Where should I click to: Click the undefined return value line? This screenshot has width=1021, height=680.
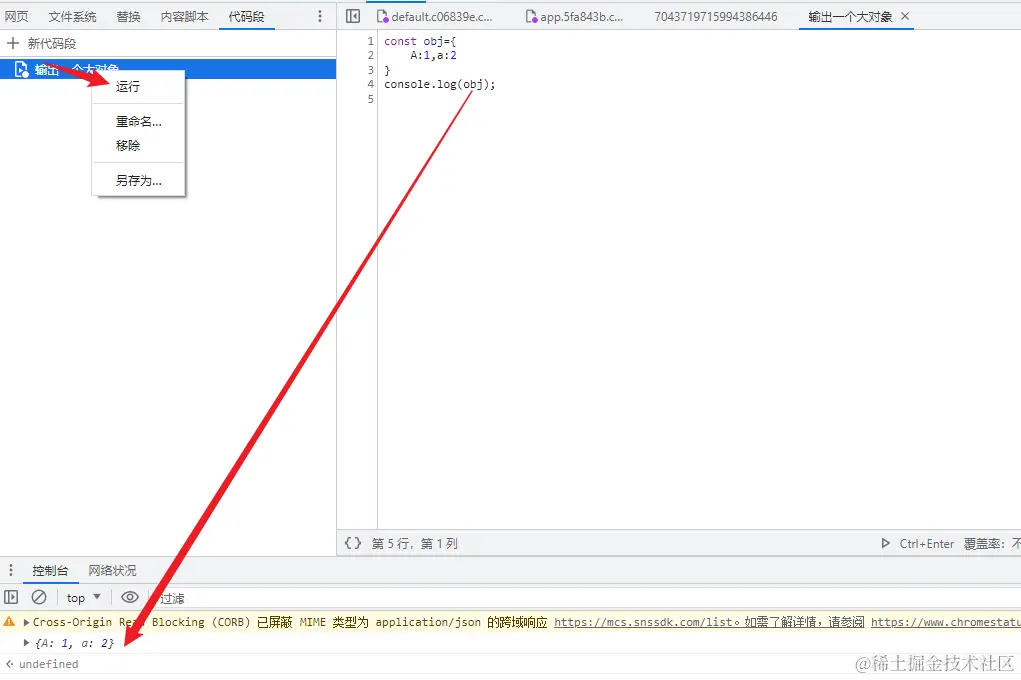pos(48,664)
